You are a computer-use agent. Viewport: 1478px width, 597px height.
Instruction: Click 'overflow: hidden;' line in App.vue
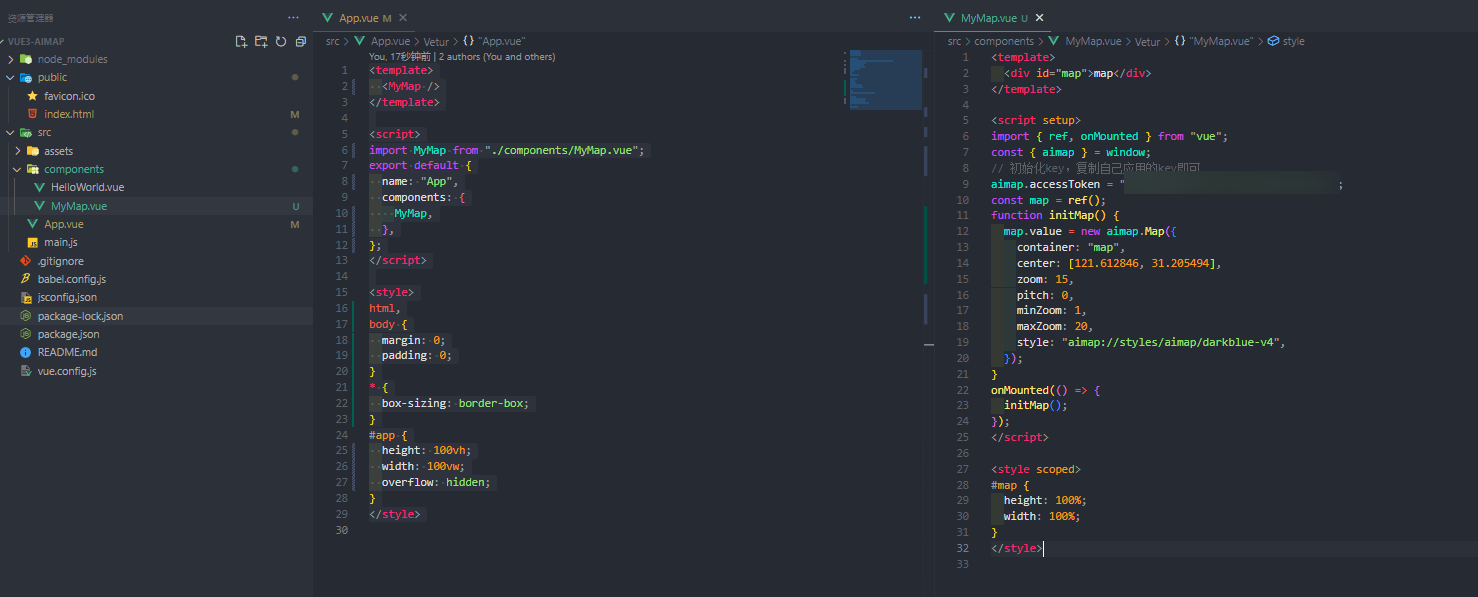point(438,482)
